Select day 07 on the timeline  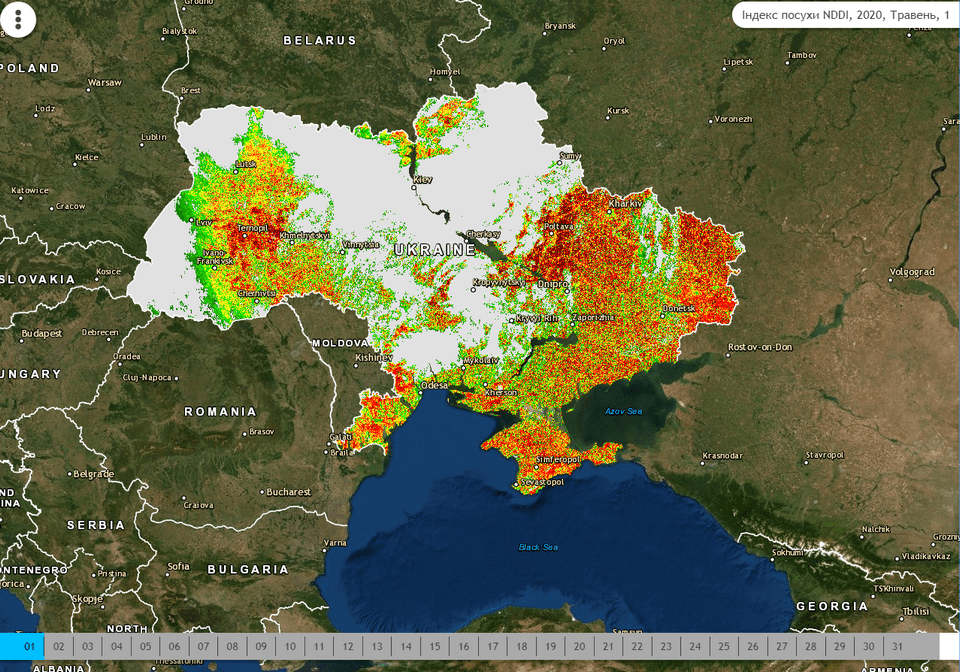tap(203, 646)
